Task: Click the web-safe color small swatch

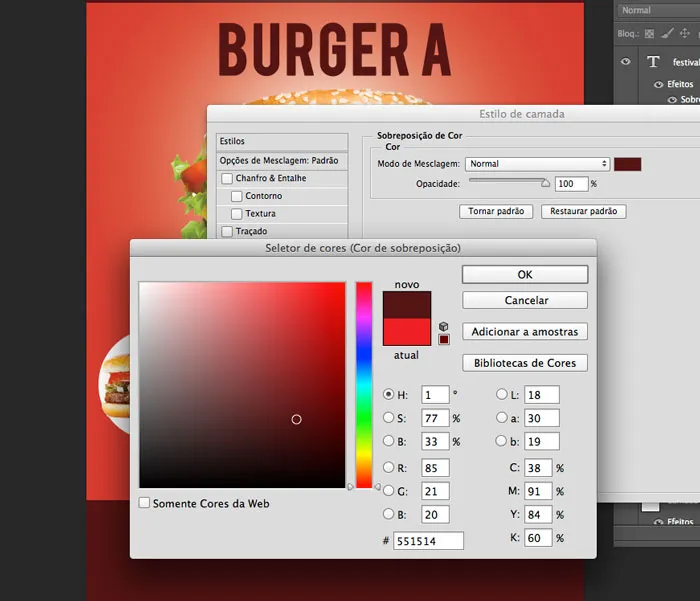Action: click(444, 339)
